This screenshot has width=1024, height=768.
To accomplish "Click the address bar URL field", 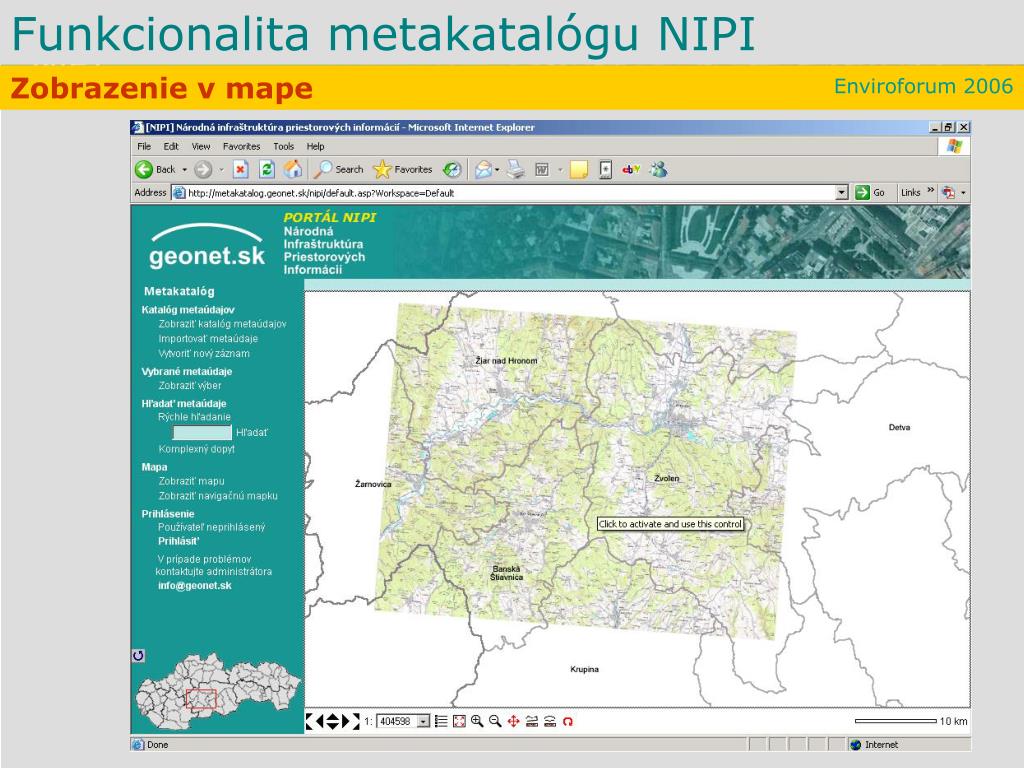I will (511, 193).
